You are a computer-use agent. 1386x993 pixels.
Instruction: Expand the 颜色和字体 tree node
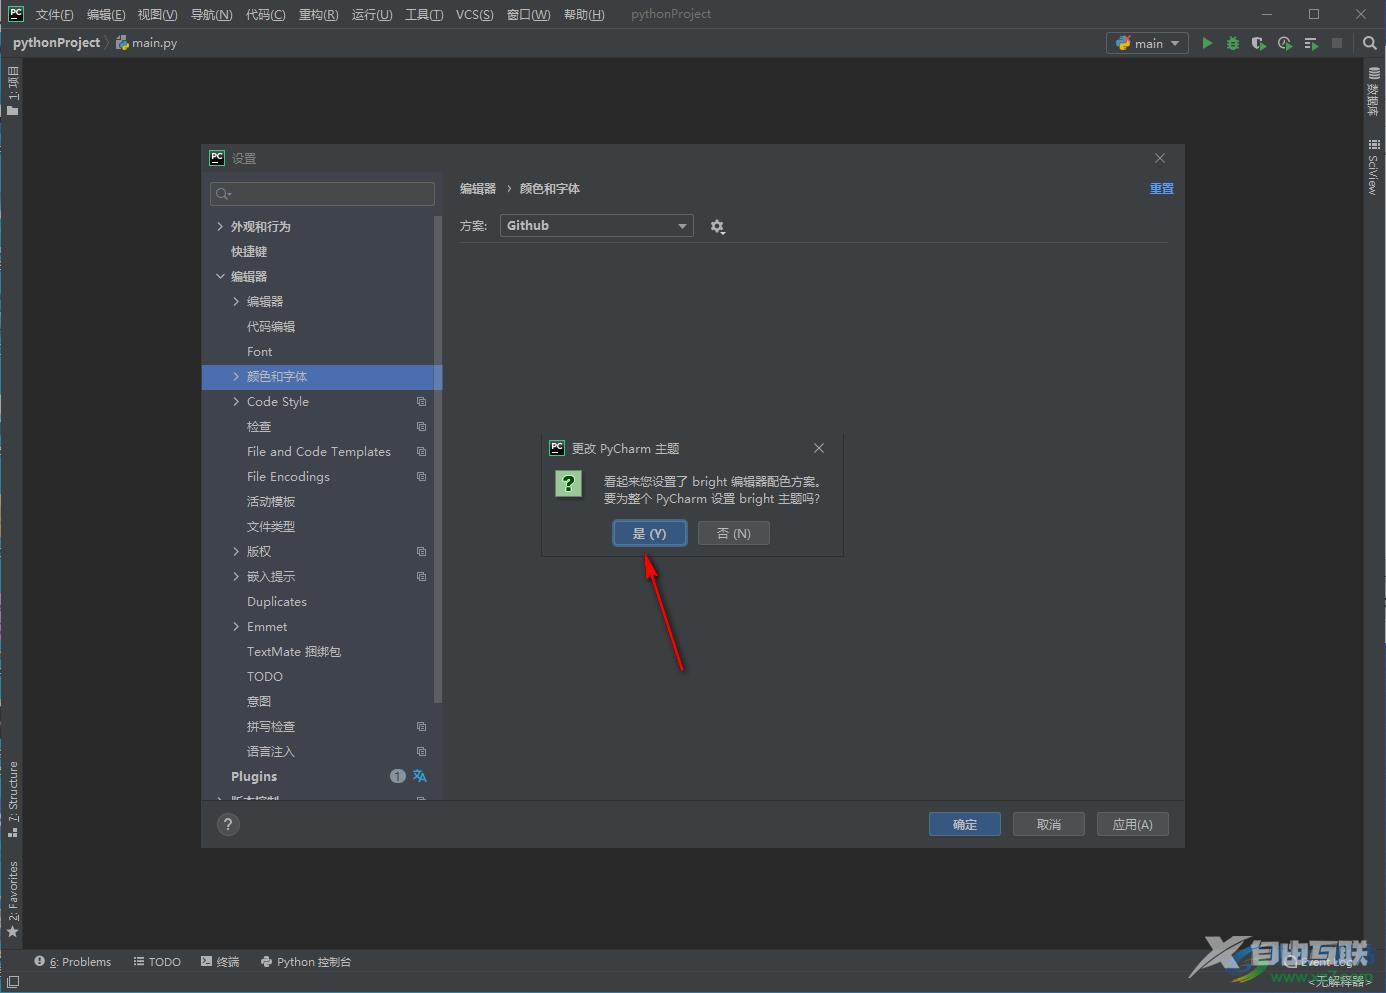236,377
